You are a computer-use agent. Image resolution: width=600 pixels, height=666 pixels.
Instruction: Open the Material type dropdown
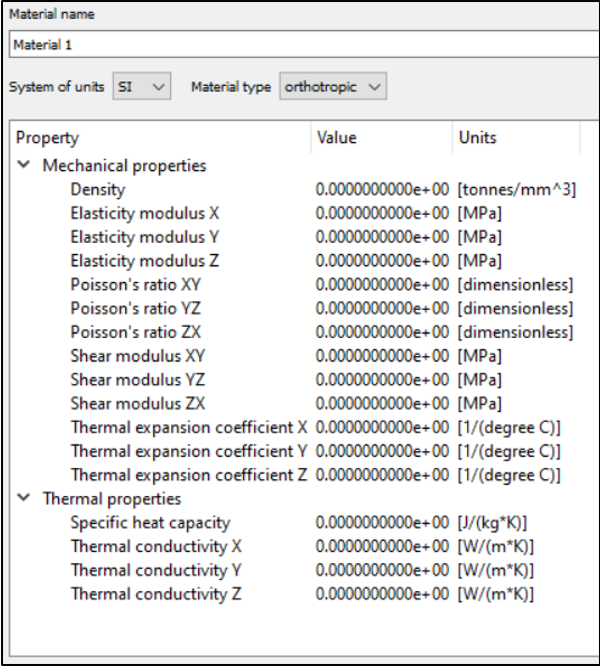pyautogui.click(x=332, y=87)
